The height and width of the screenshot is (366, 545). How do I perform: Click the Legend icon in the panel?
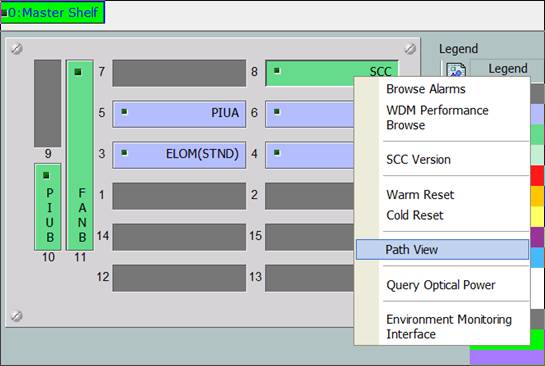coord(456,70)
